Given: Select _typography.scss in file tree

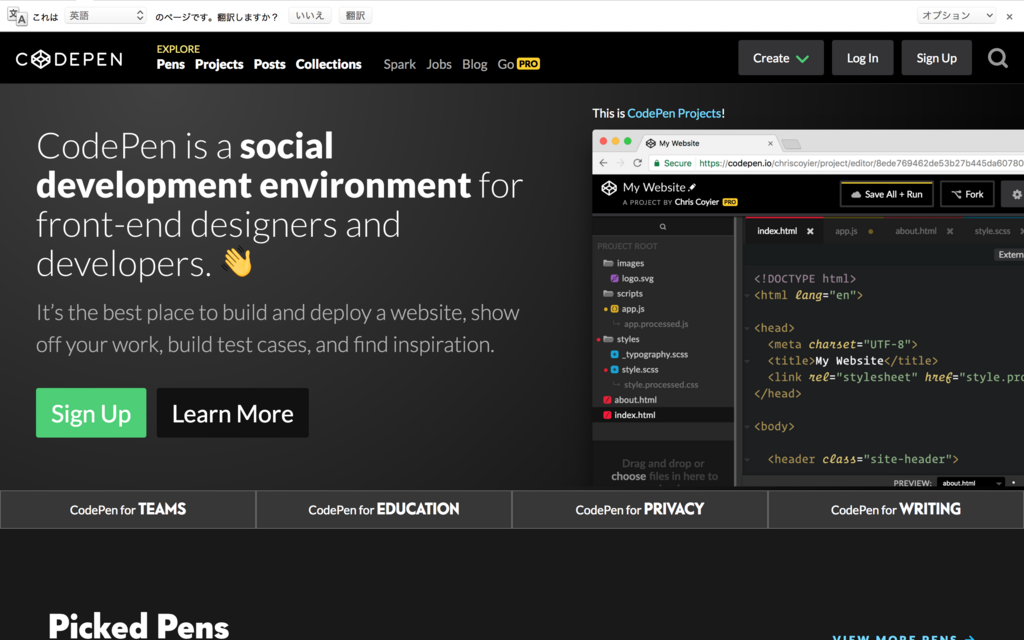Looking at the screenshot, I should pos(649,355).
